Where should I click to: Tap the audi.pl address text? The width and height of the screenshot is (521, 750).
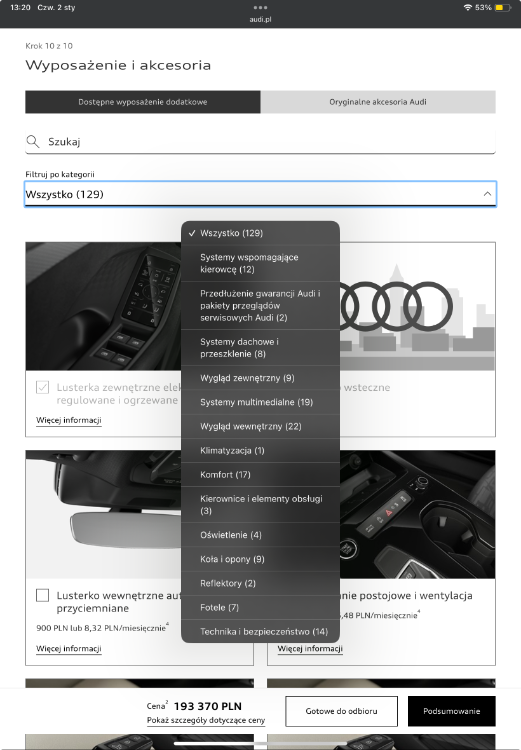tap(260, 20)
